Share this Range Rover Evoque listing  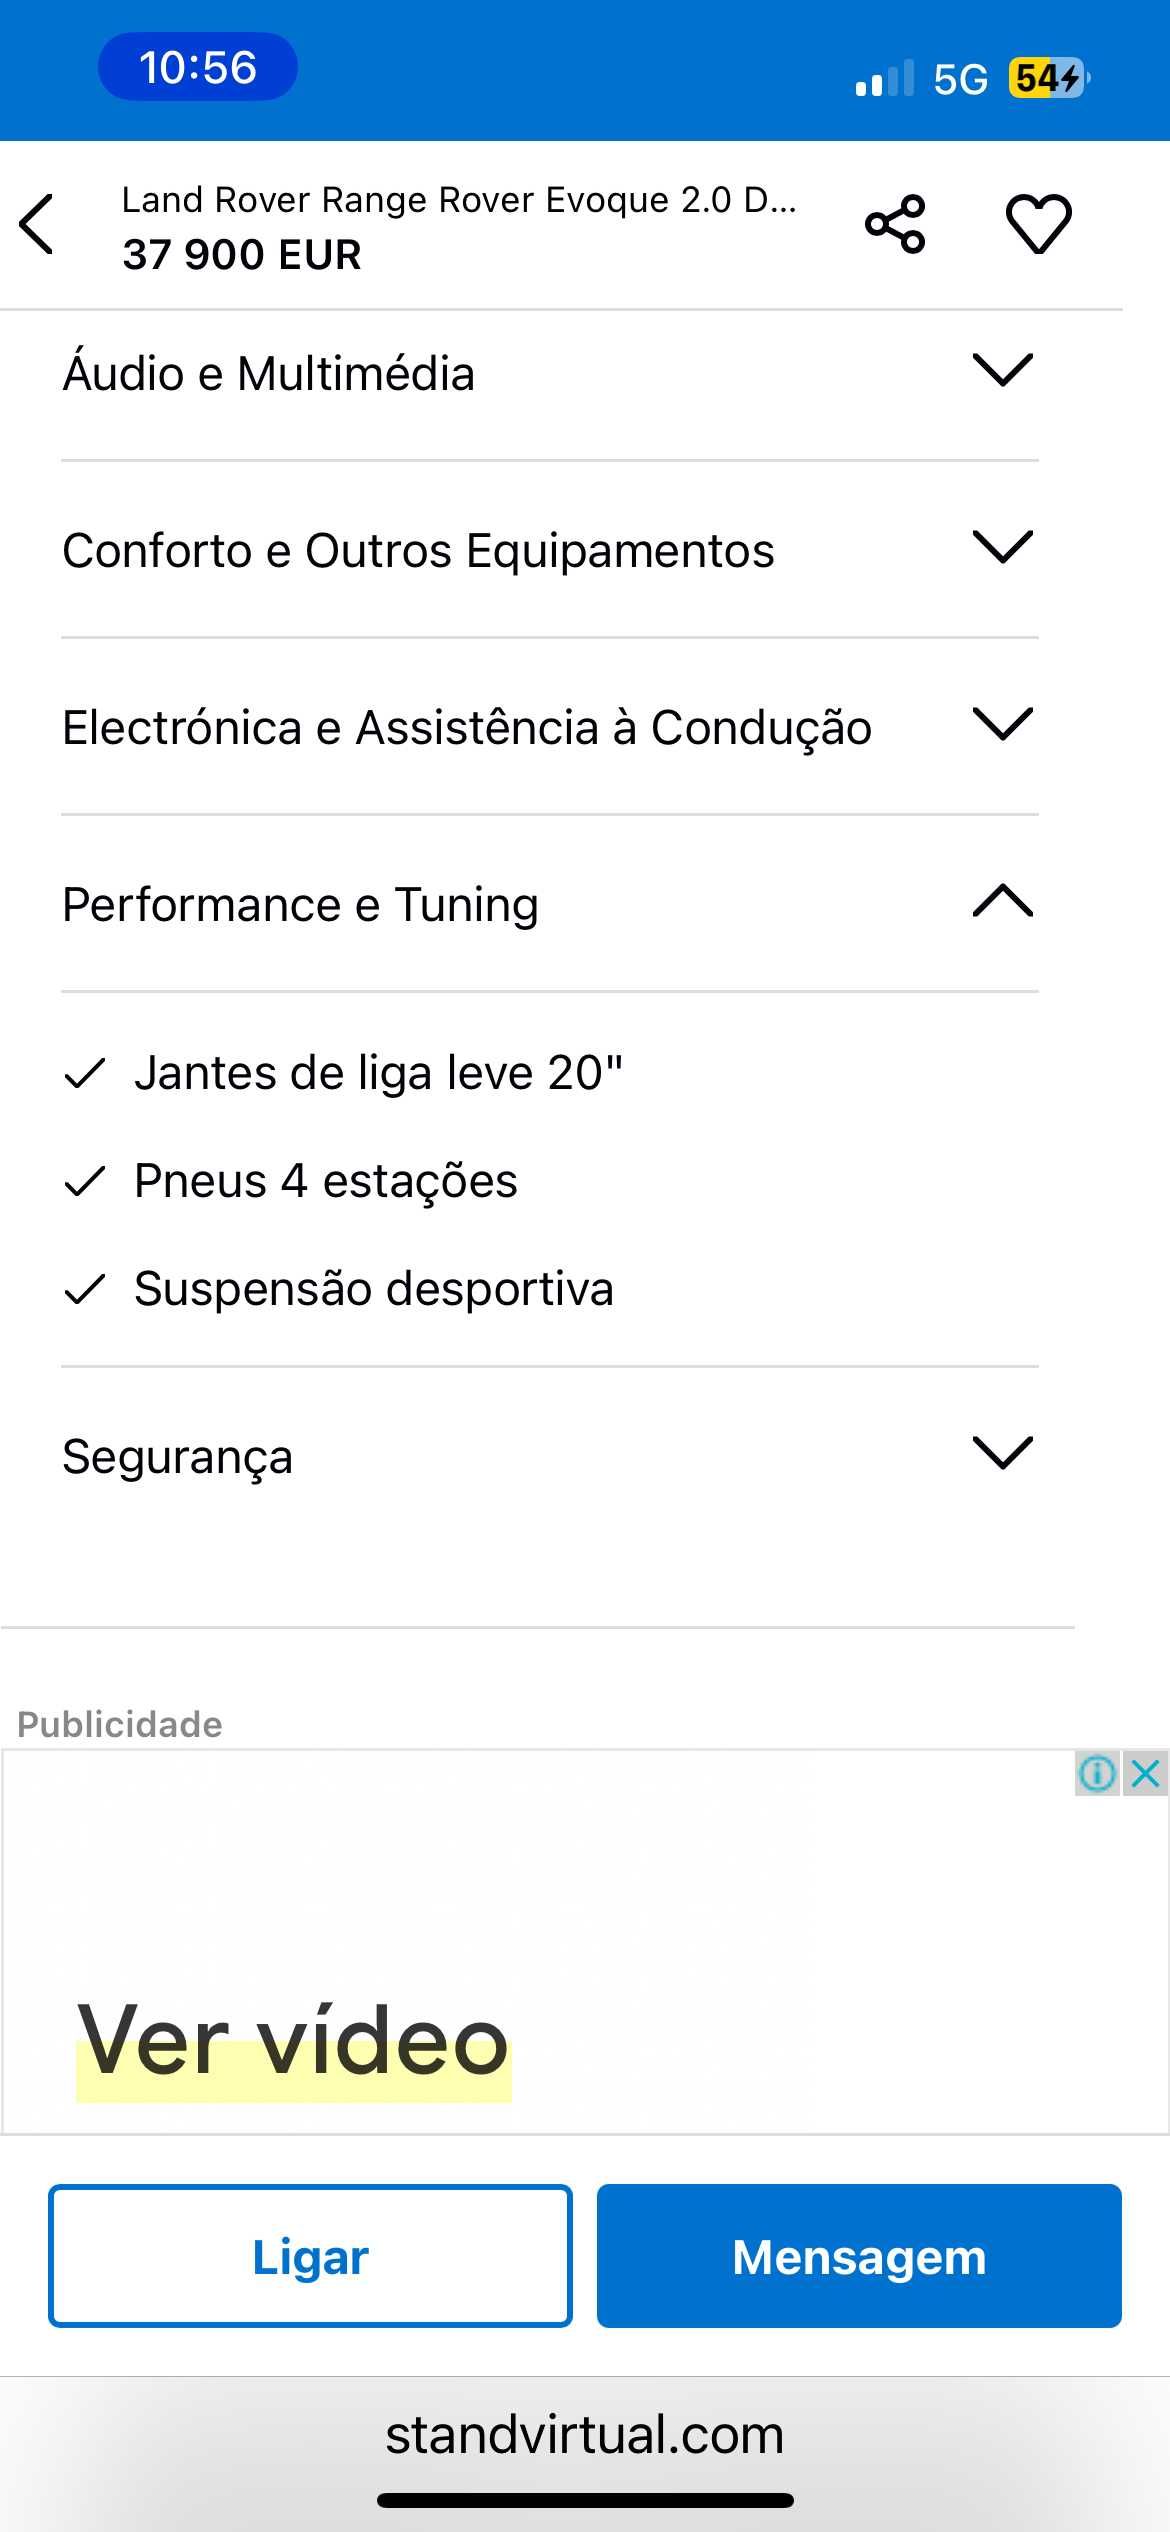click(895, 224)
